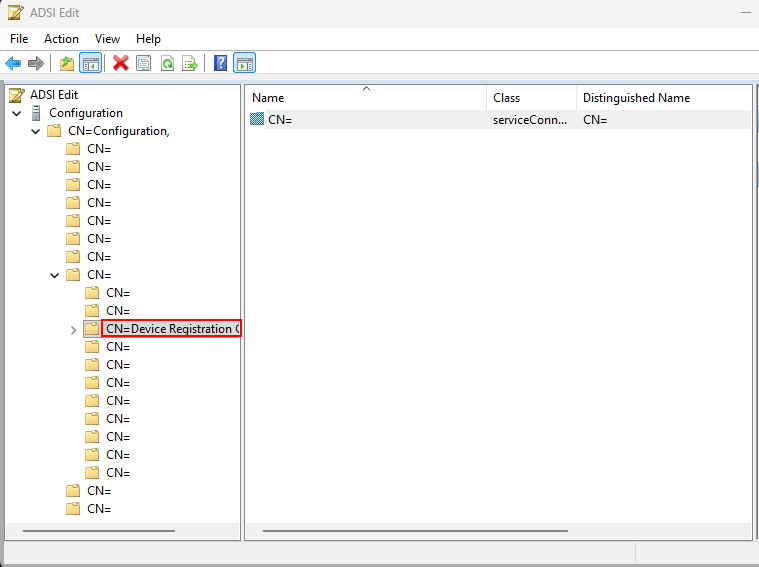This screenshot has width=759, height=567.
Task: Go up one level in the tree
Action: pos(67,63)
